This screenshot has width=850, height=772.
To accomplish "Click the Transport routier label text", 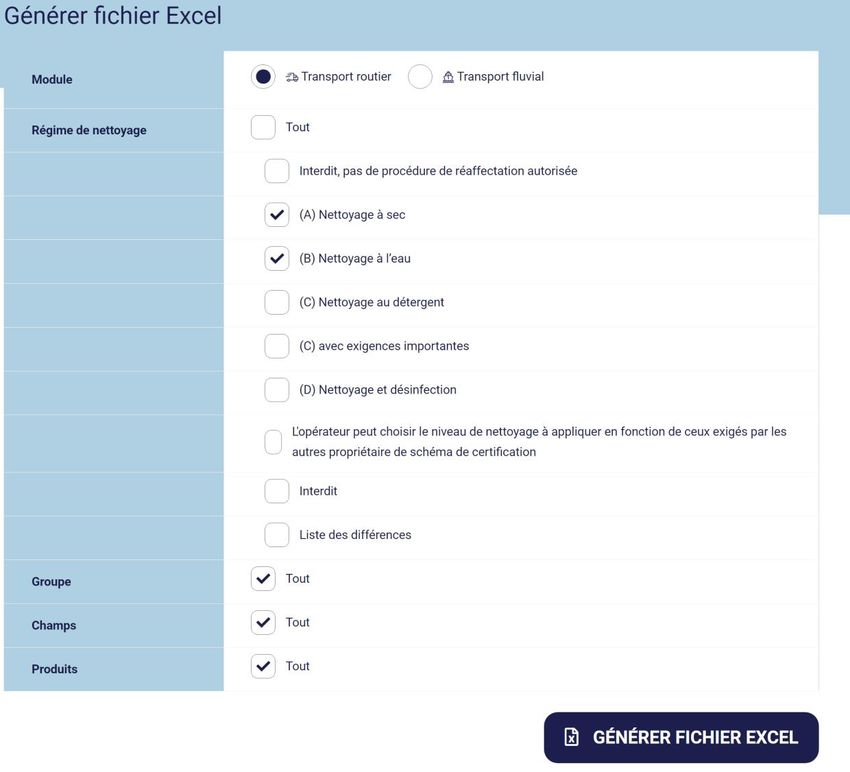I will 346,77.
